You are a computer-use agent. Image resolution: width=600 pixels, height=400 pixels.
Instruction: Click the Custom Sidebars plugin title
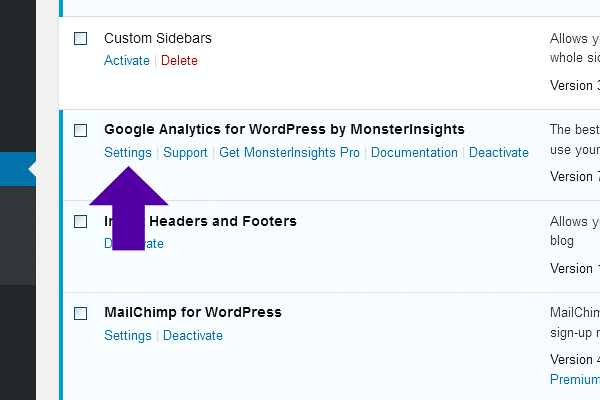point(157,38)
